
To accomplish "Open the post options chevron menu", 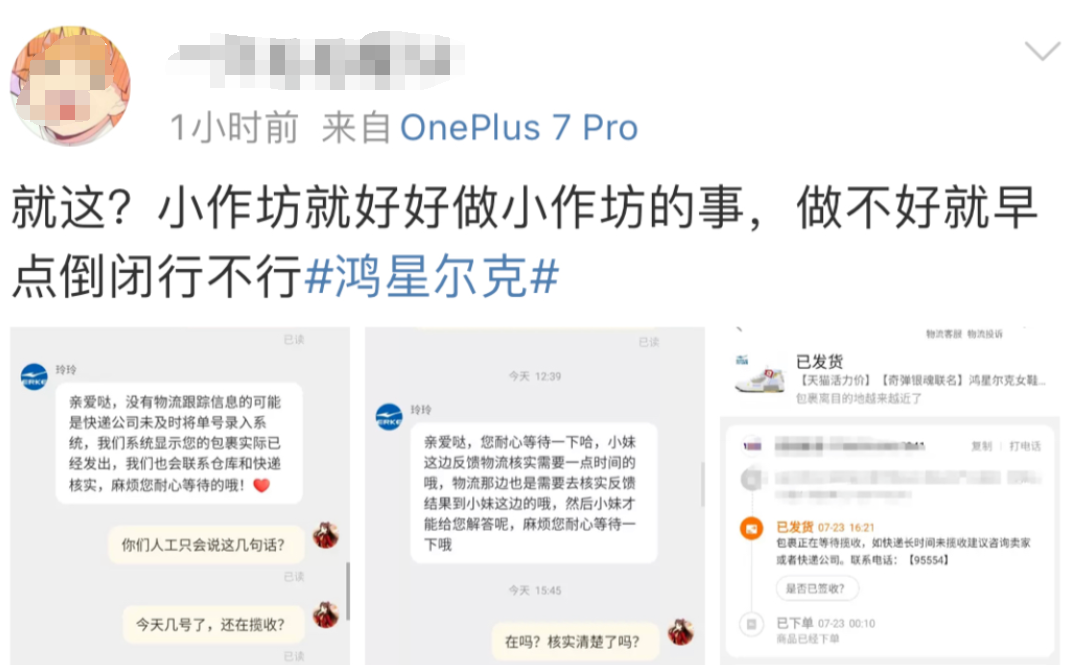I will 1042,51.
